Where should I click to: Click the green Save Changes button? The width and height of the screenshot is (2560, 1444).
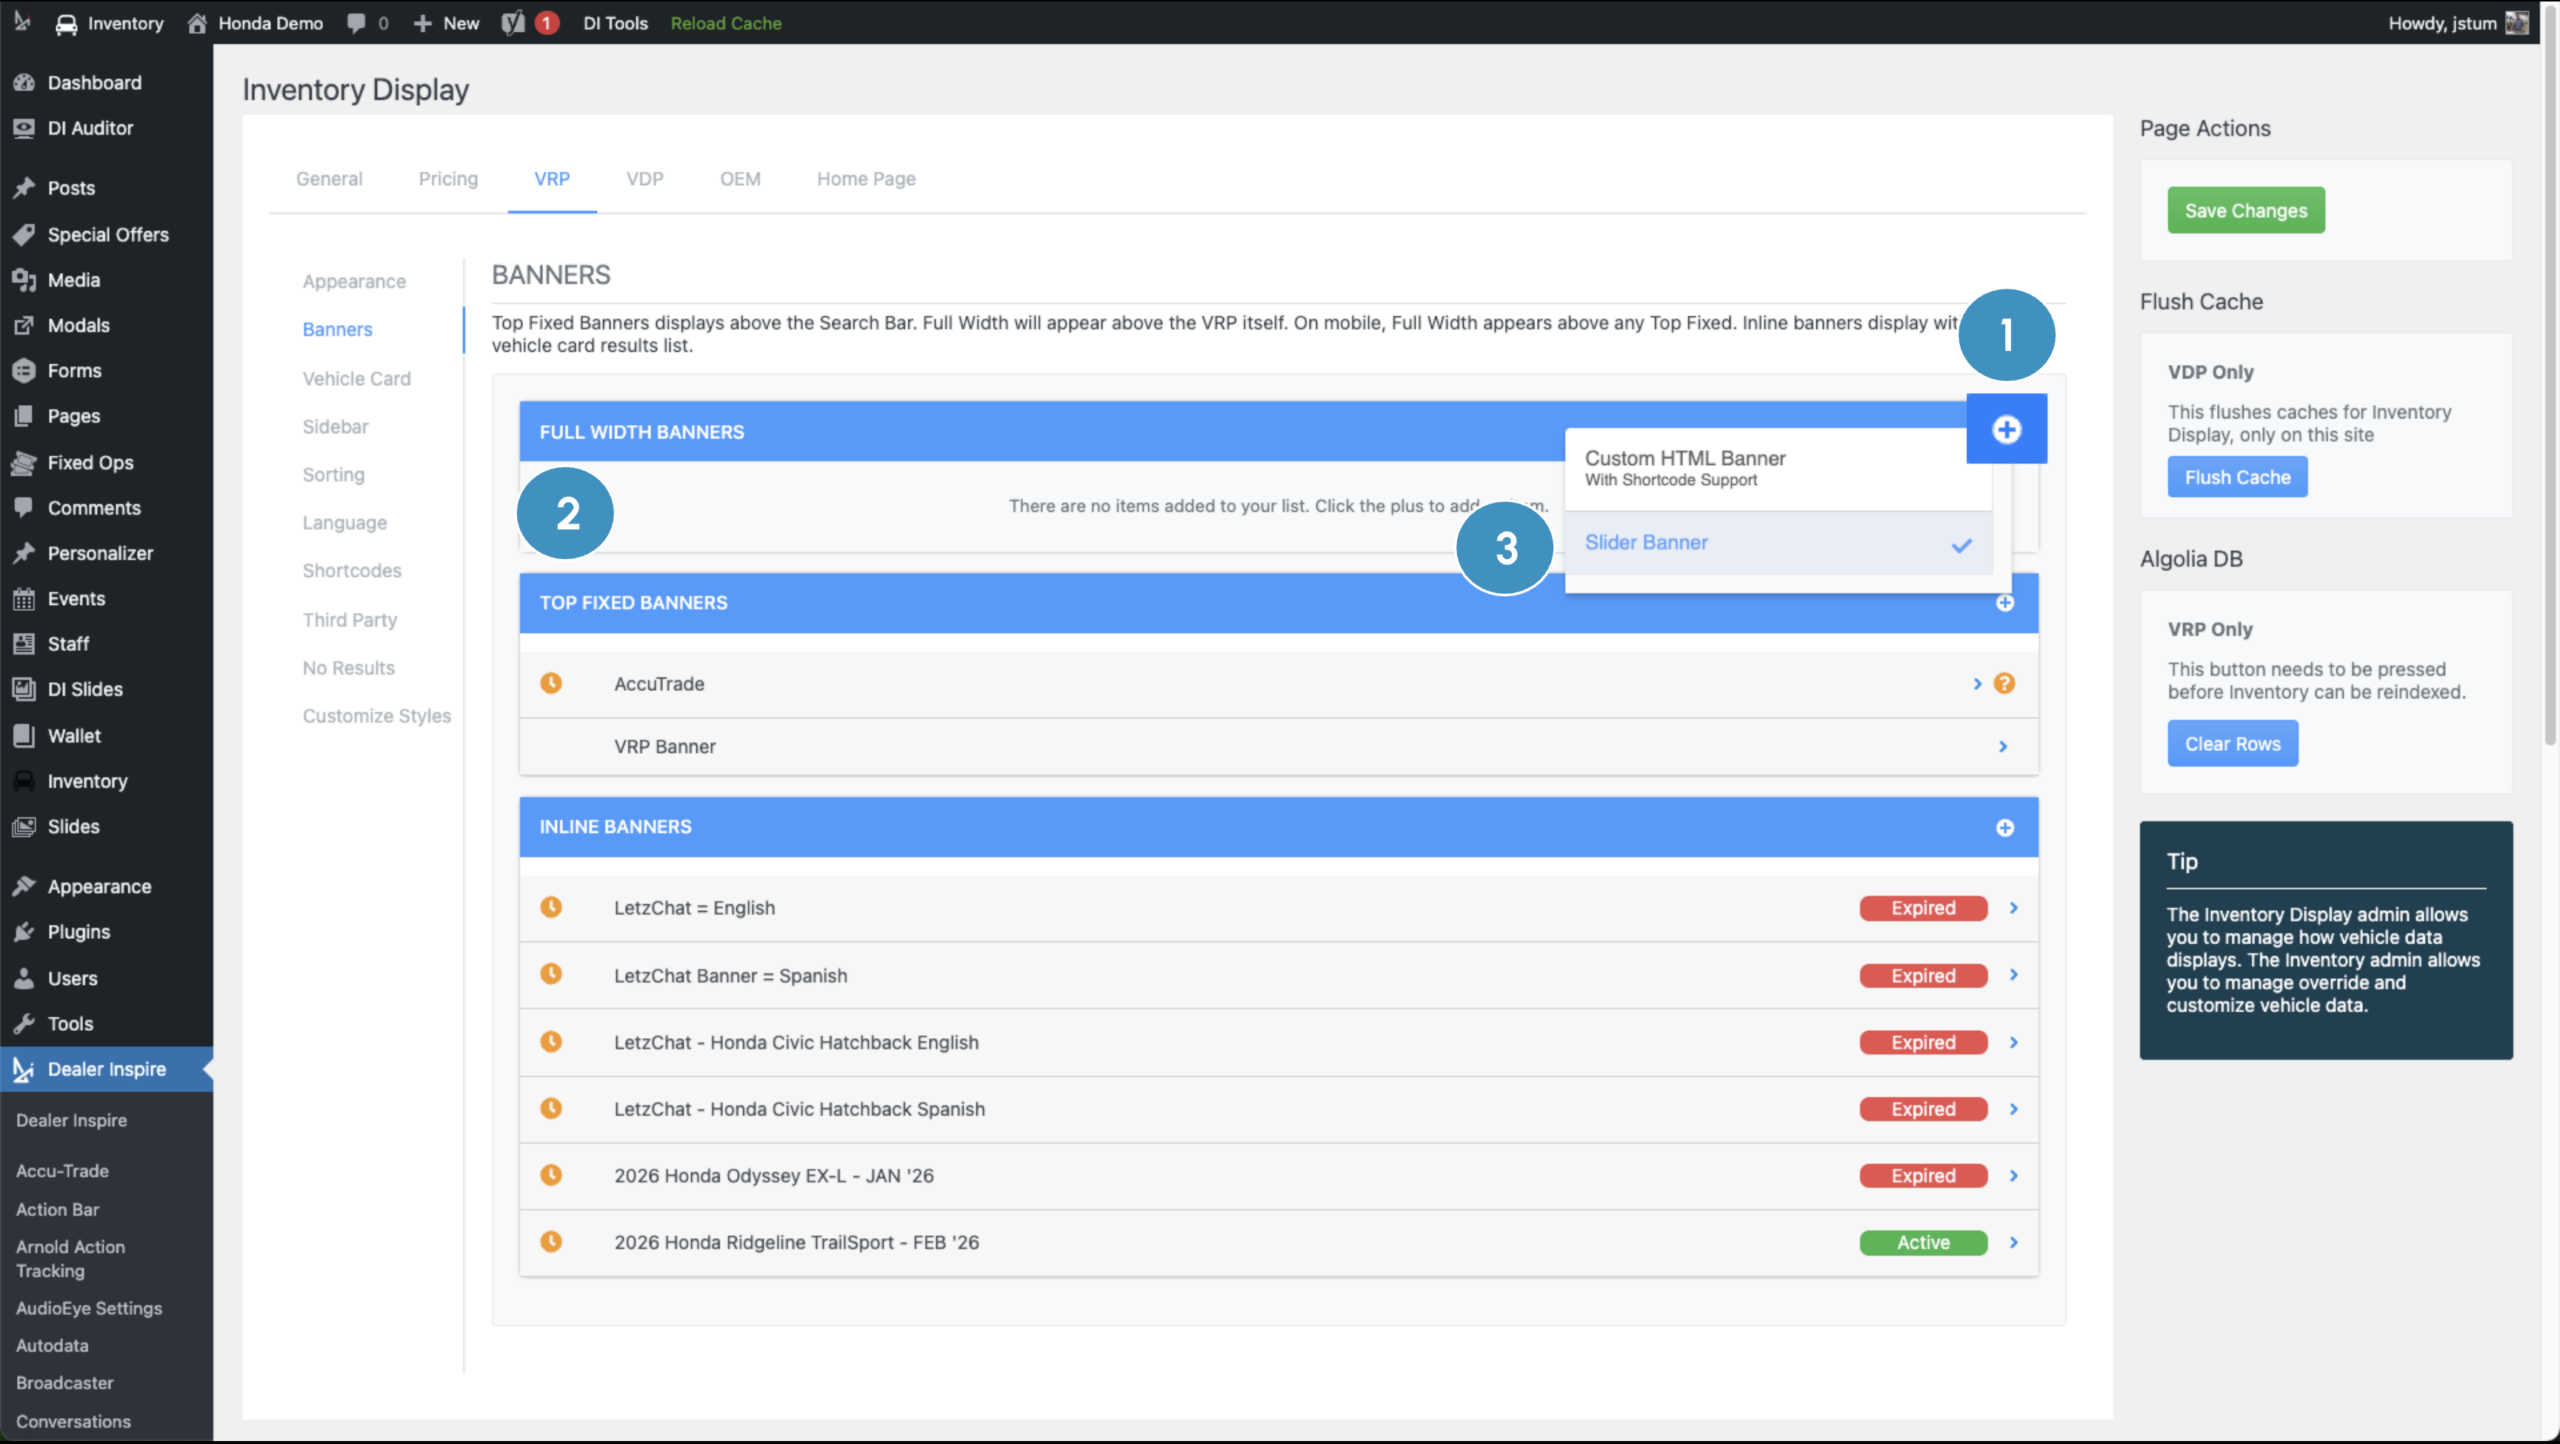[x=2246, y=210]
